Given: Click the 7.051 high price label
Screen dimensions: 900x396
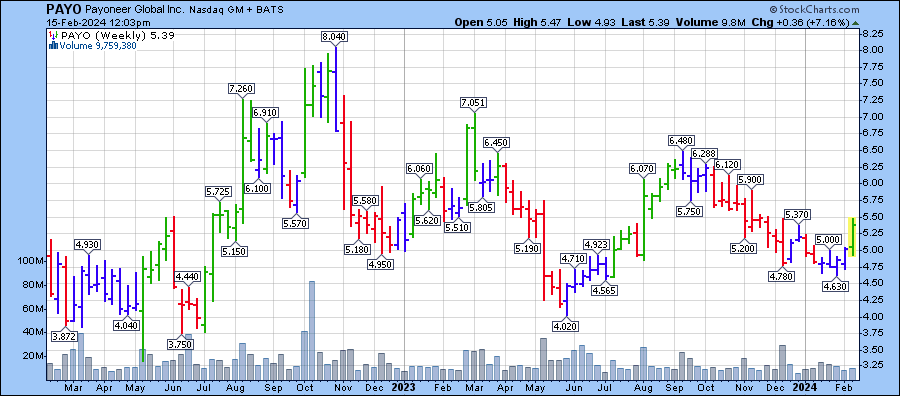Looking at the screenshot, I should (474, 103).
